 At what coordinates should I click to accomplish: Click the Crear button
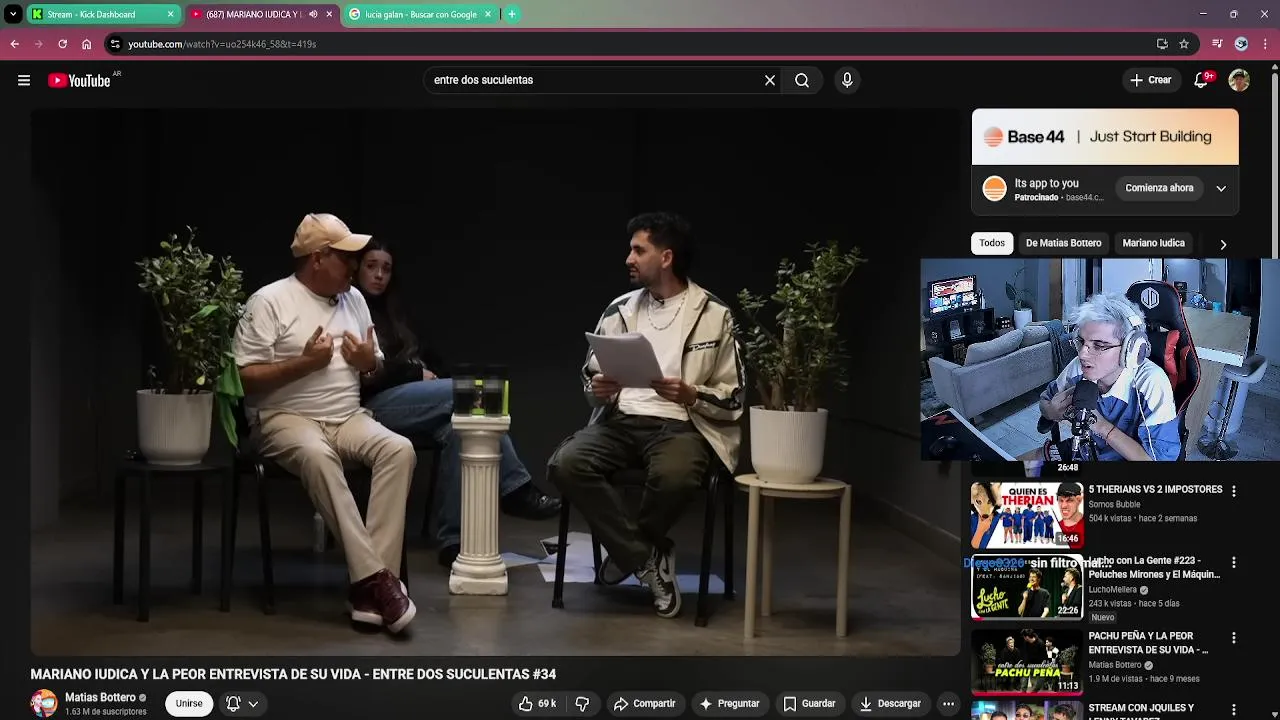click(x=1150, y=80)
